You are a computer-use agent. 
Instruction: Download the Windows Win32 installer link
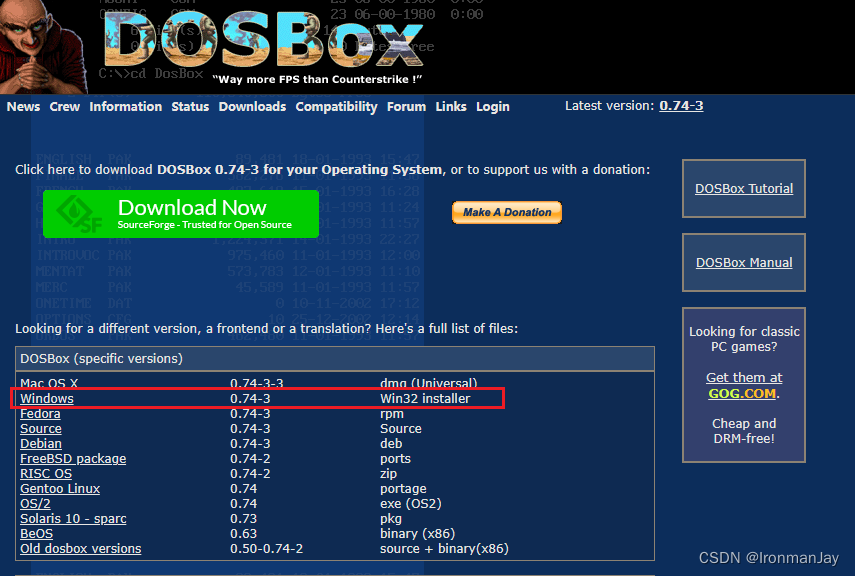[x=47, y=399]
